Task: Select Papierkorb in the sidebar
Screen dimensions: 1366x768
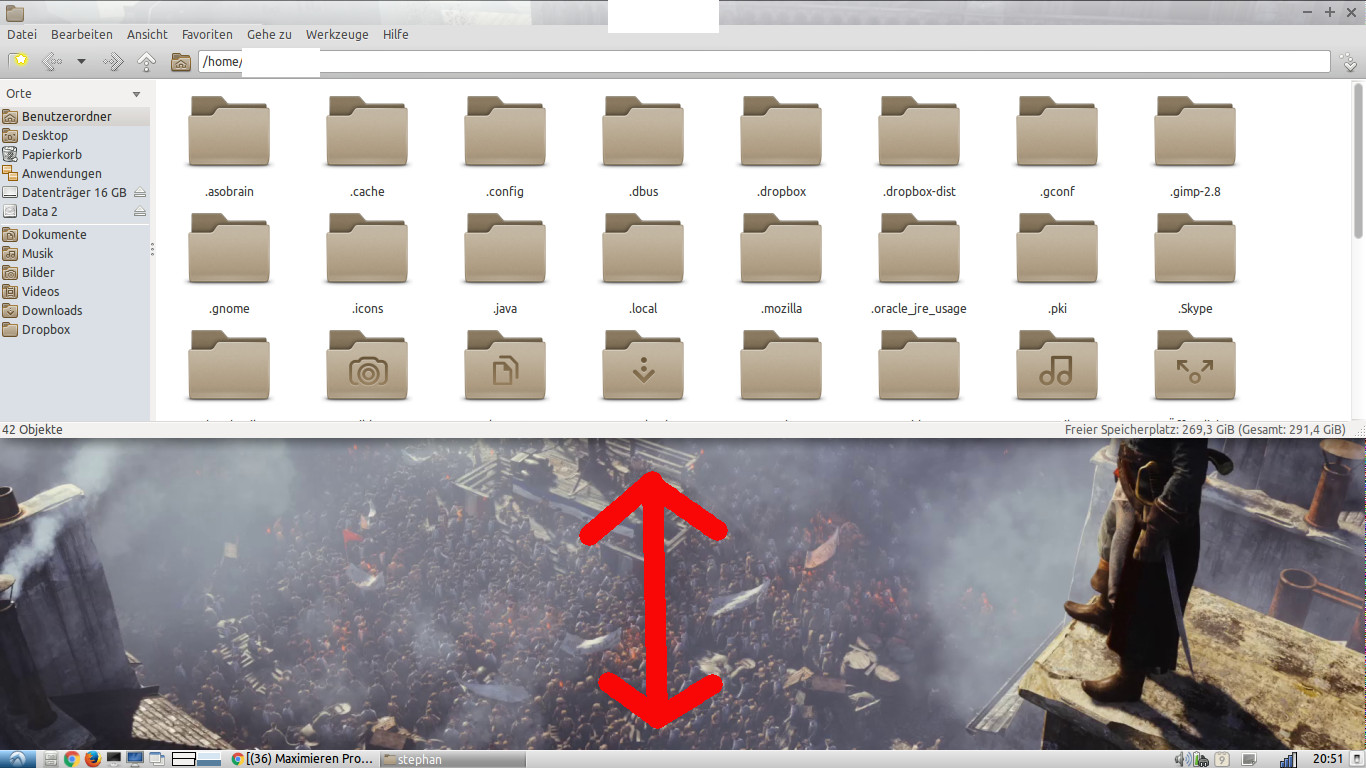Action: [52, 154]
